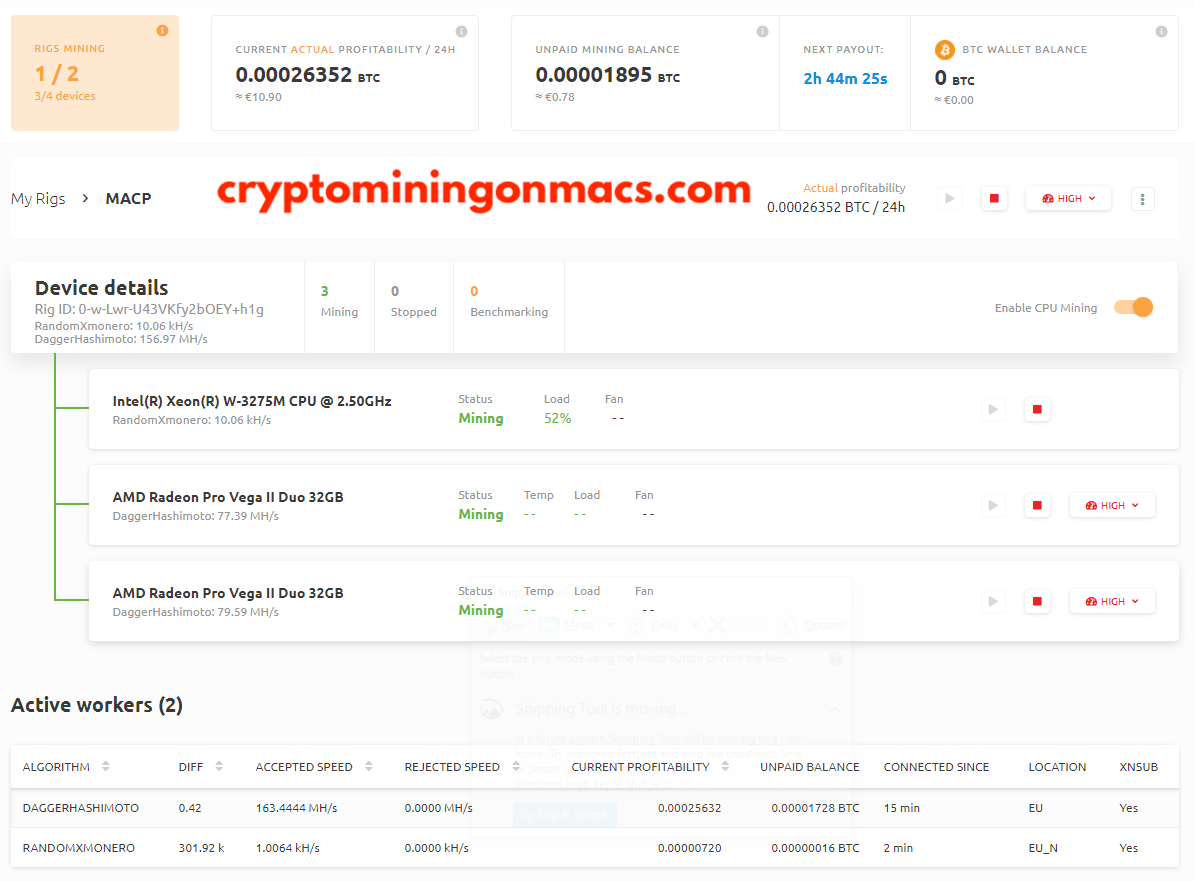Click the BTC wallet balance 0 BTC value
1195x881 pixels.
point(954,78)
